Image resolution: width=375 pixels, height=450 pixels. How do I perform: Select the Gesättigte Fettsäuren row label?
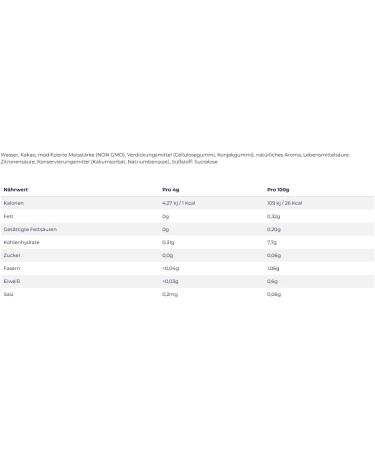click(x=30, y=229)
